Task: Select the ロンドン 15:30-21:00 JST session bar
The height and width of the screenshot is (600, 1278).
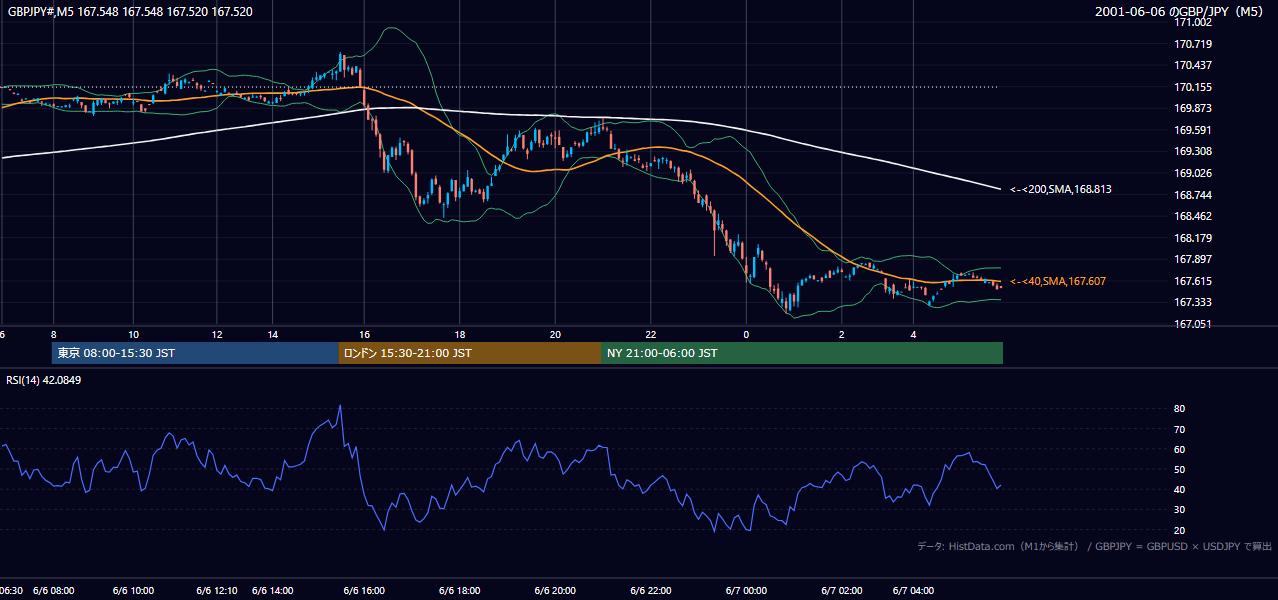Action: point(470,353)
